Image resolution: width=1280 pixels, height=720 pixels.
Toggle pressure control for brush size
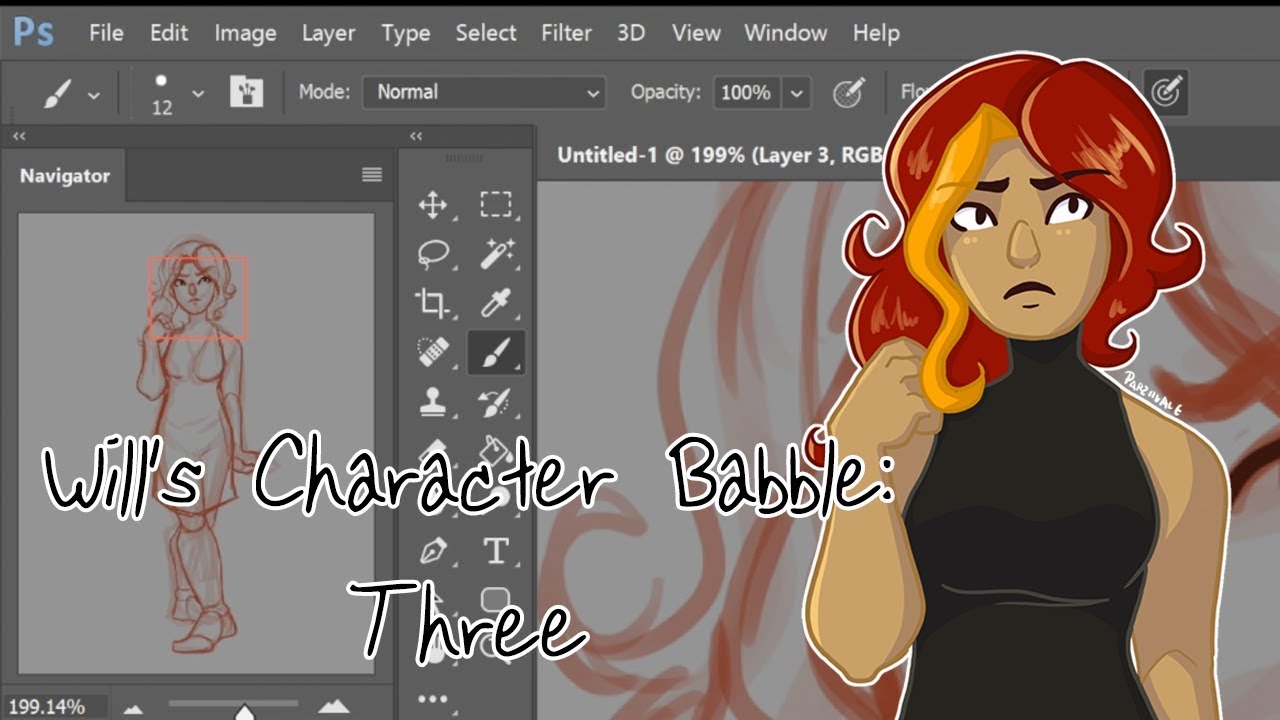1166,92
